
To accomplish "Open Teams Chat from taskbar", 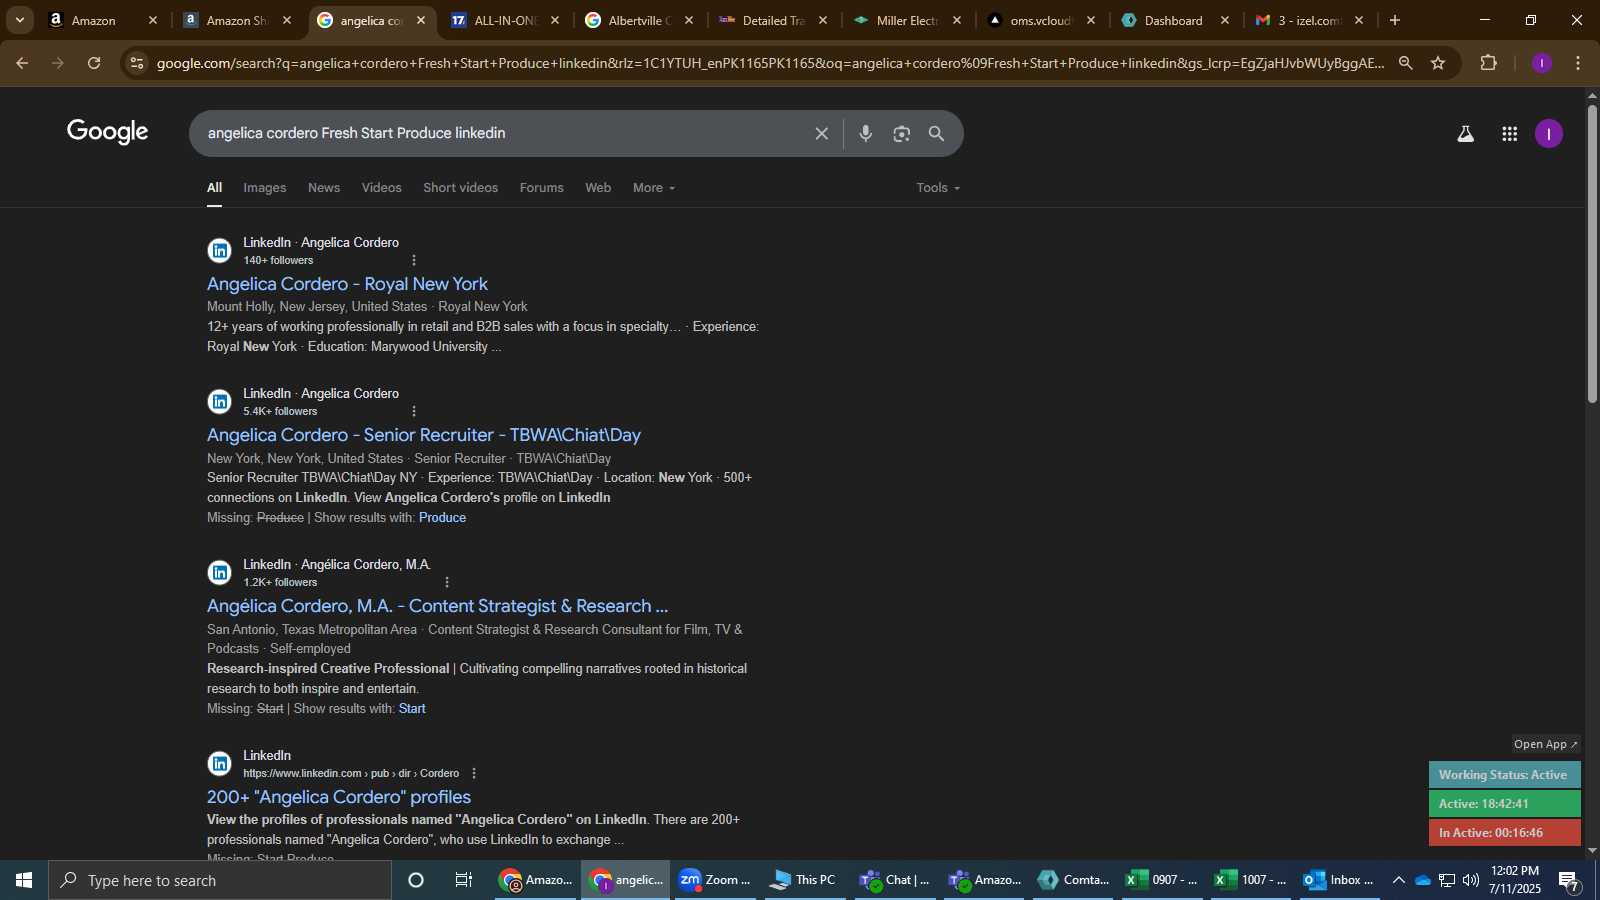I will [895, 880].
